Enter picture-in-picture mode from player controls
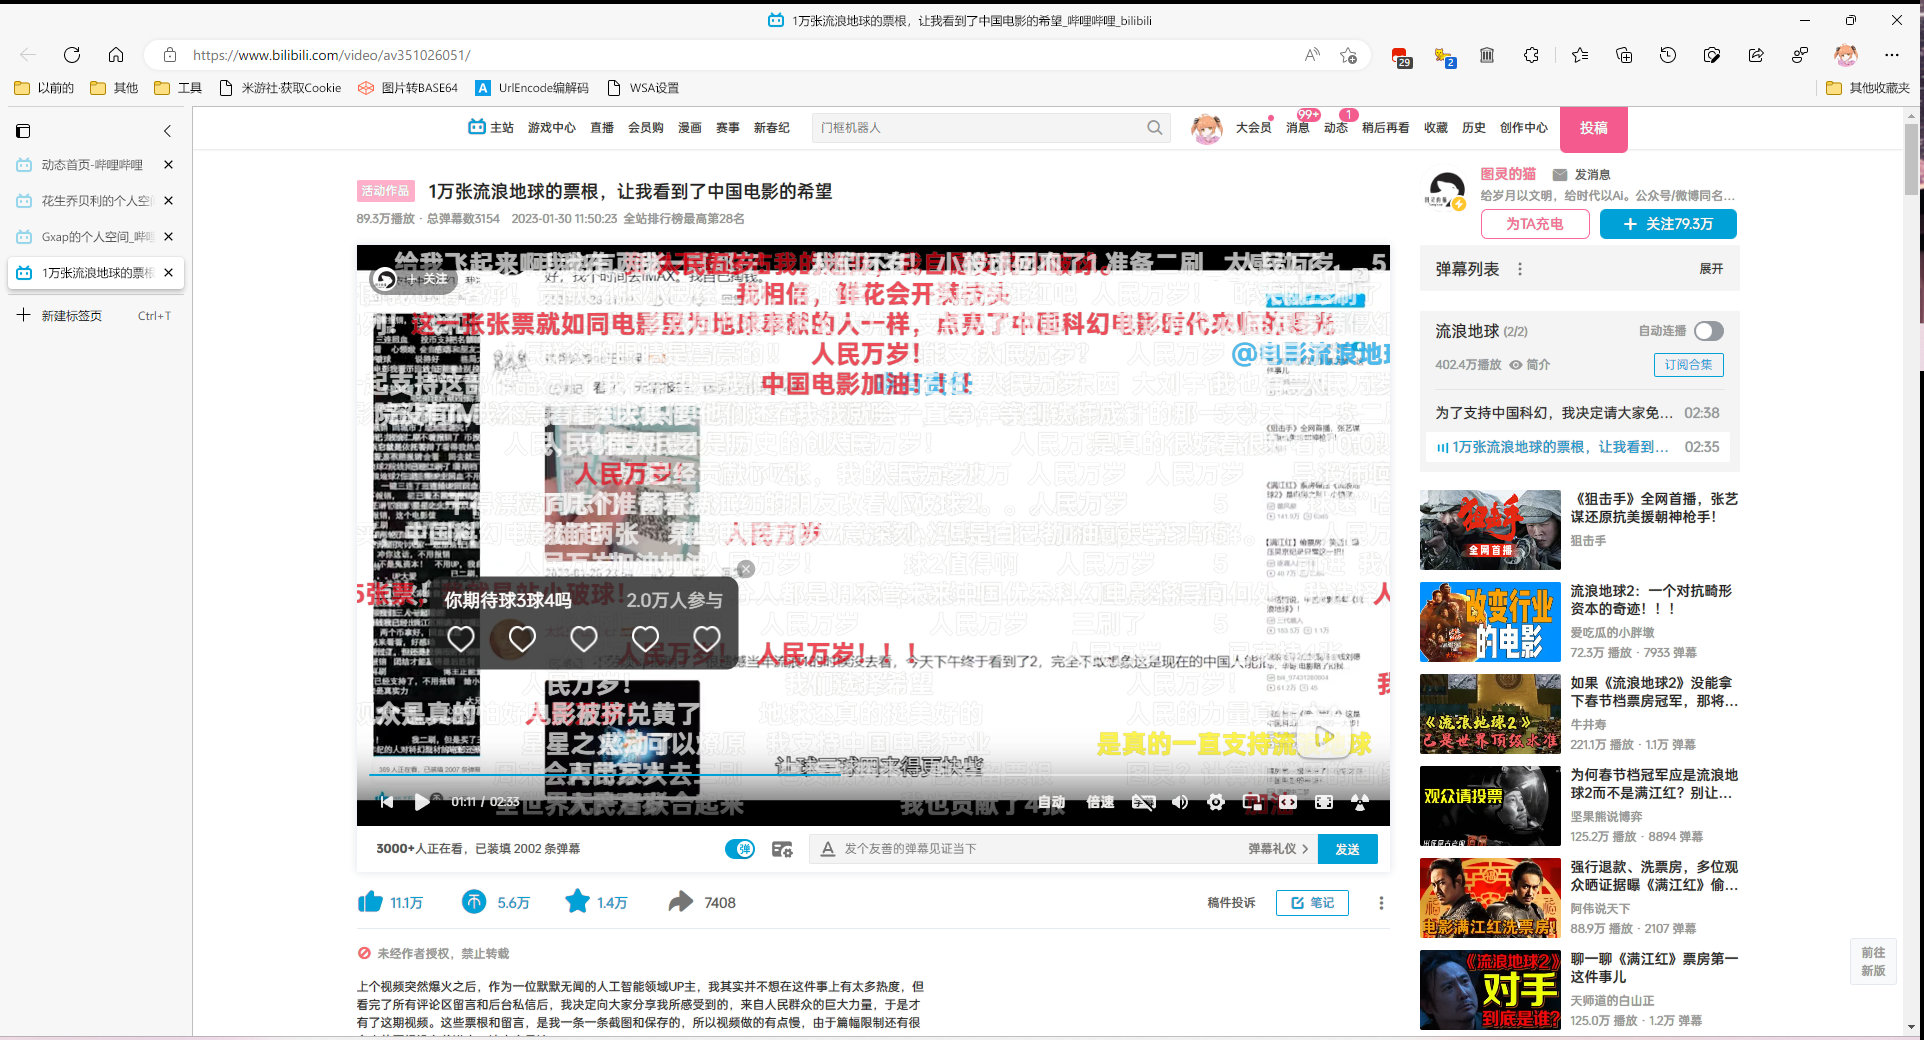The height and width of the screenshot is (1040, 1924). point(1251,802)
